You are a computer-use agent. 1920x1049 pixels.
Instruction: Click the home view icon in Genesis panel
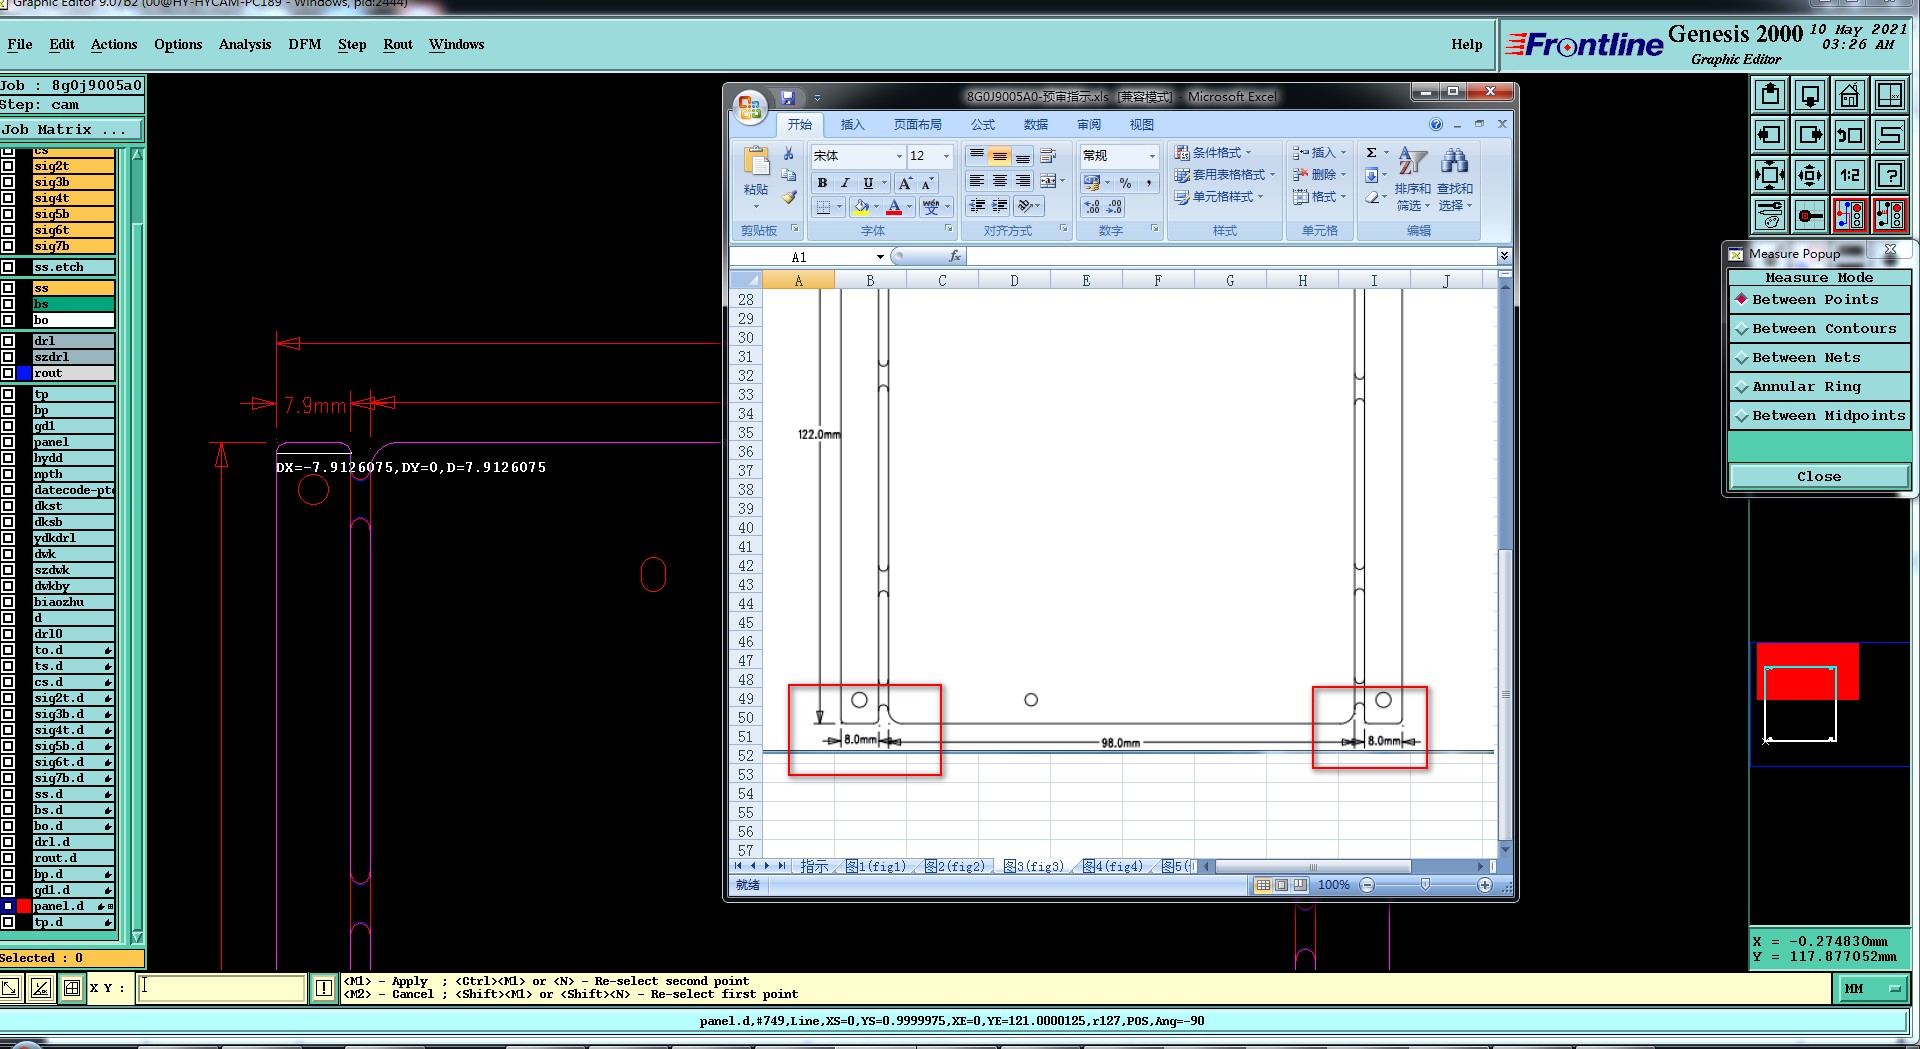click(1849, 95)
